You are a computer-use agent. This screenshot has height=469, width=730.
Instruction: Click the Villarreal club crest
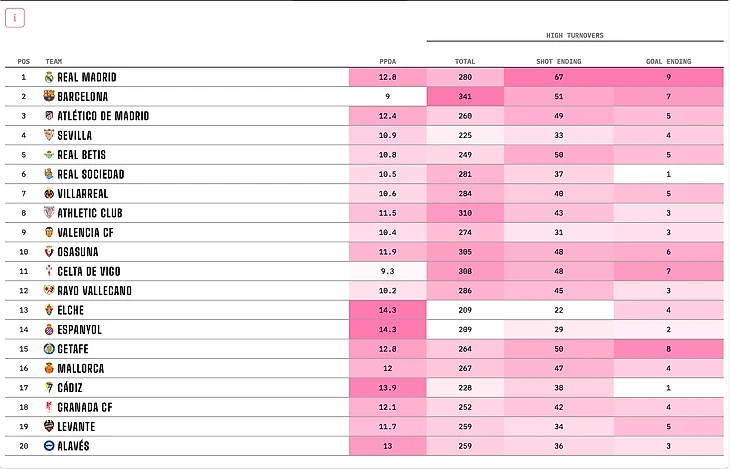pos(49,194)
